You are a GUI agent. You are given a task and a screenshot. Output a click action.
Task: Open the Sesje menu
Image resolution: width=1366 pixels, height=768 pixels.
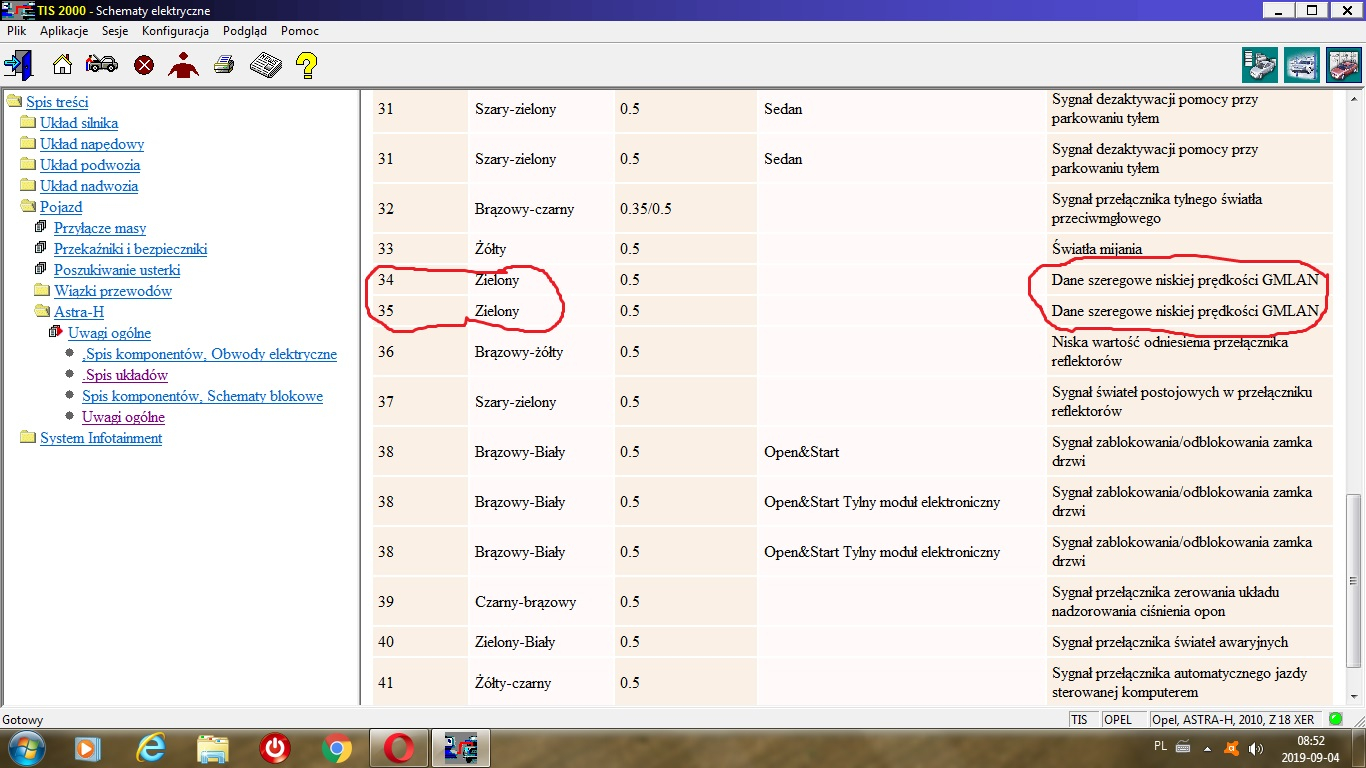(x=115, y=31)
